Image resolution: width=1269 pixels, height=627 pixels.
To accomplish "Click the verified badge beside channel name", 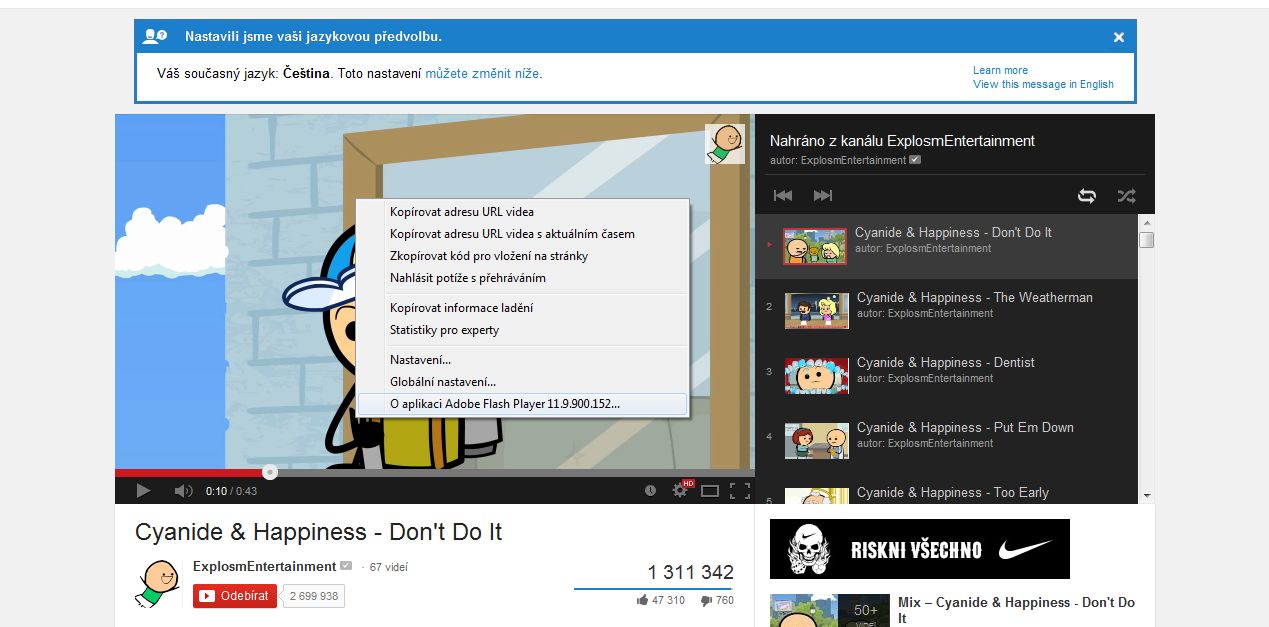I will point(346,566).
